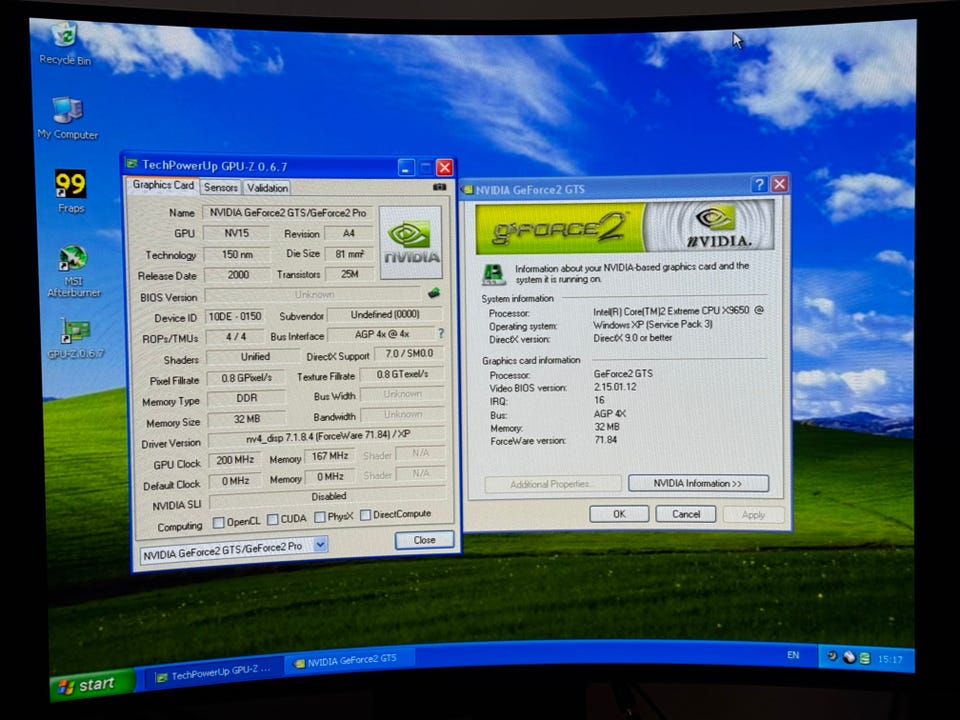Click the green system tray icon beside the clock
The image size is (960, 720).
(x=864, y=658)
